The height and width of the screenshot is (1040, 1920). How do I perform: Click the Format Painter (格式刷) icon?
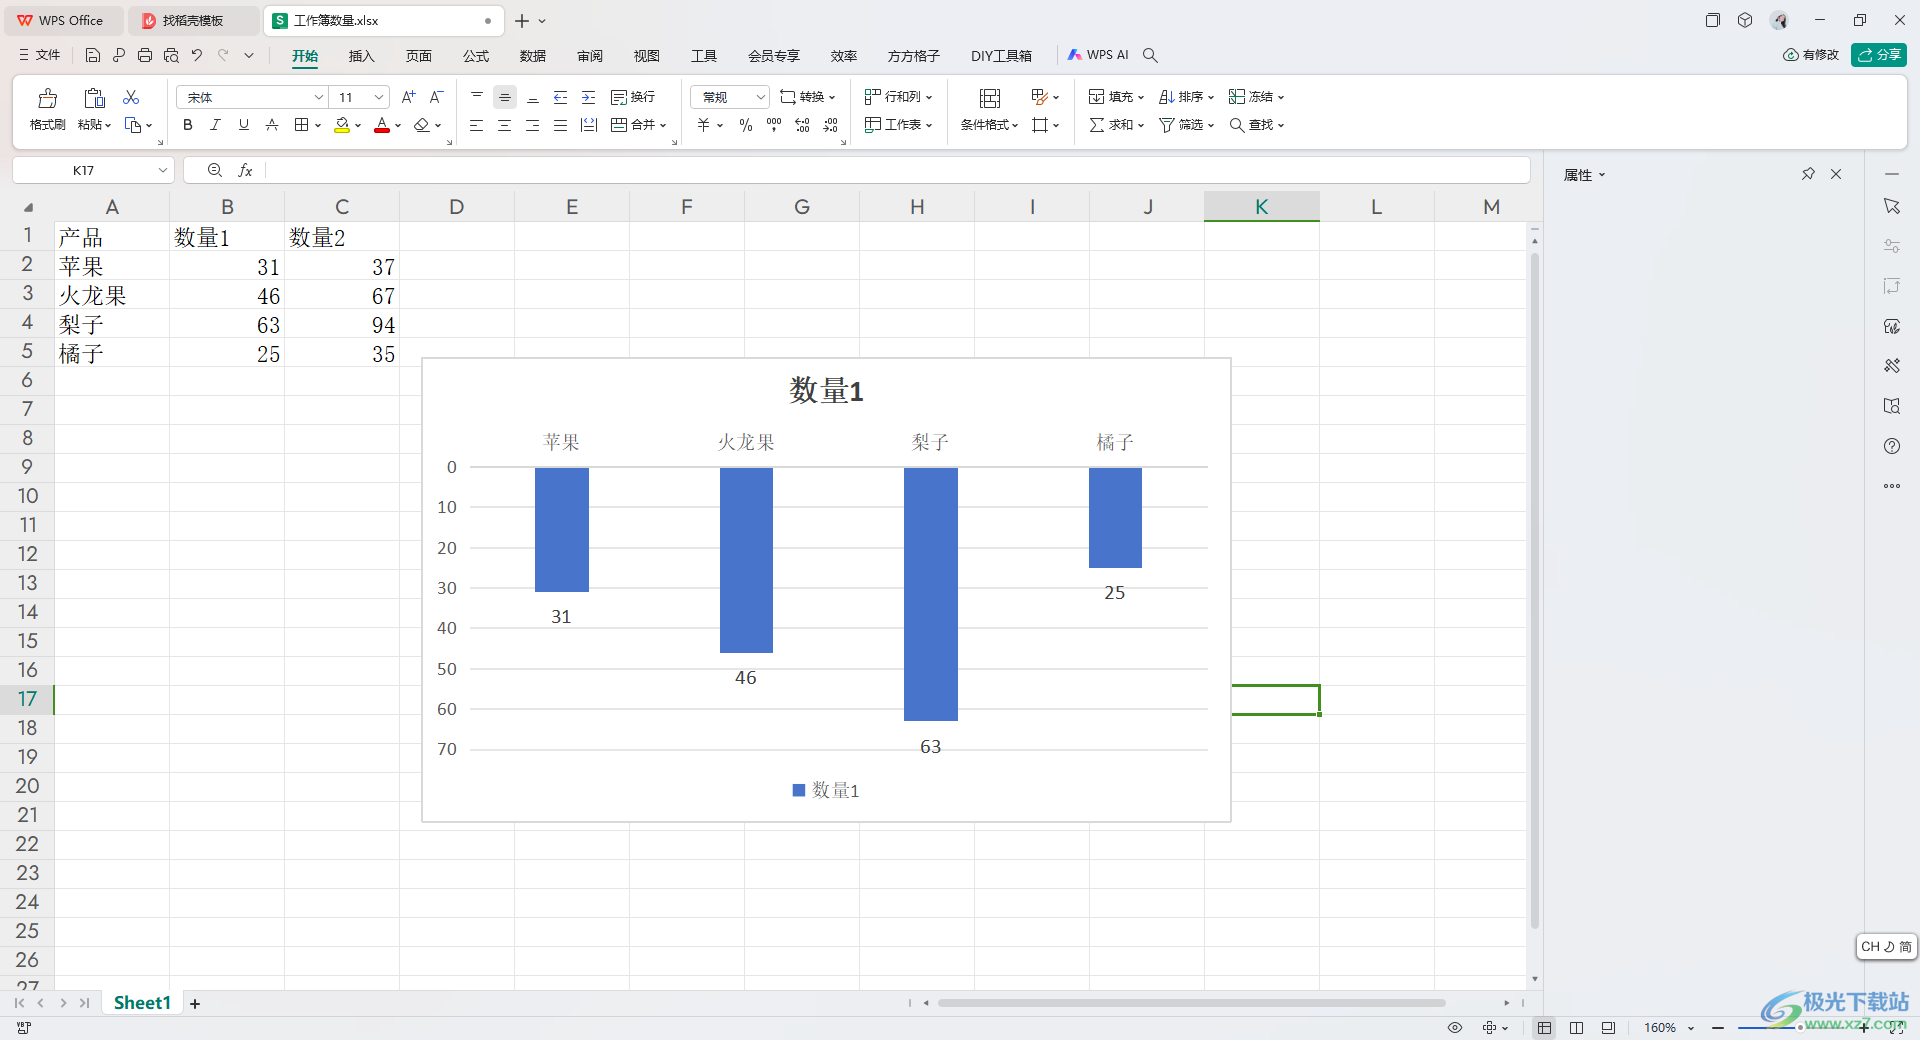[x=47, y=98]
